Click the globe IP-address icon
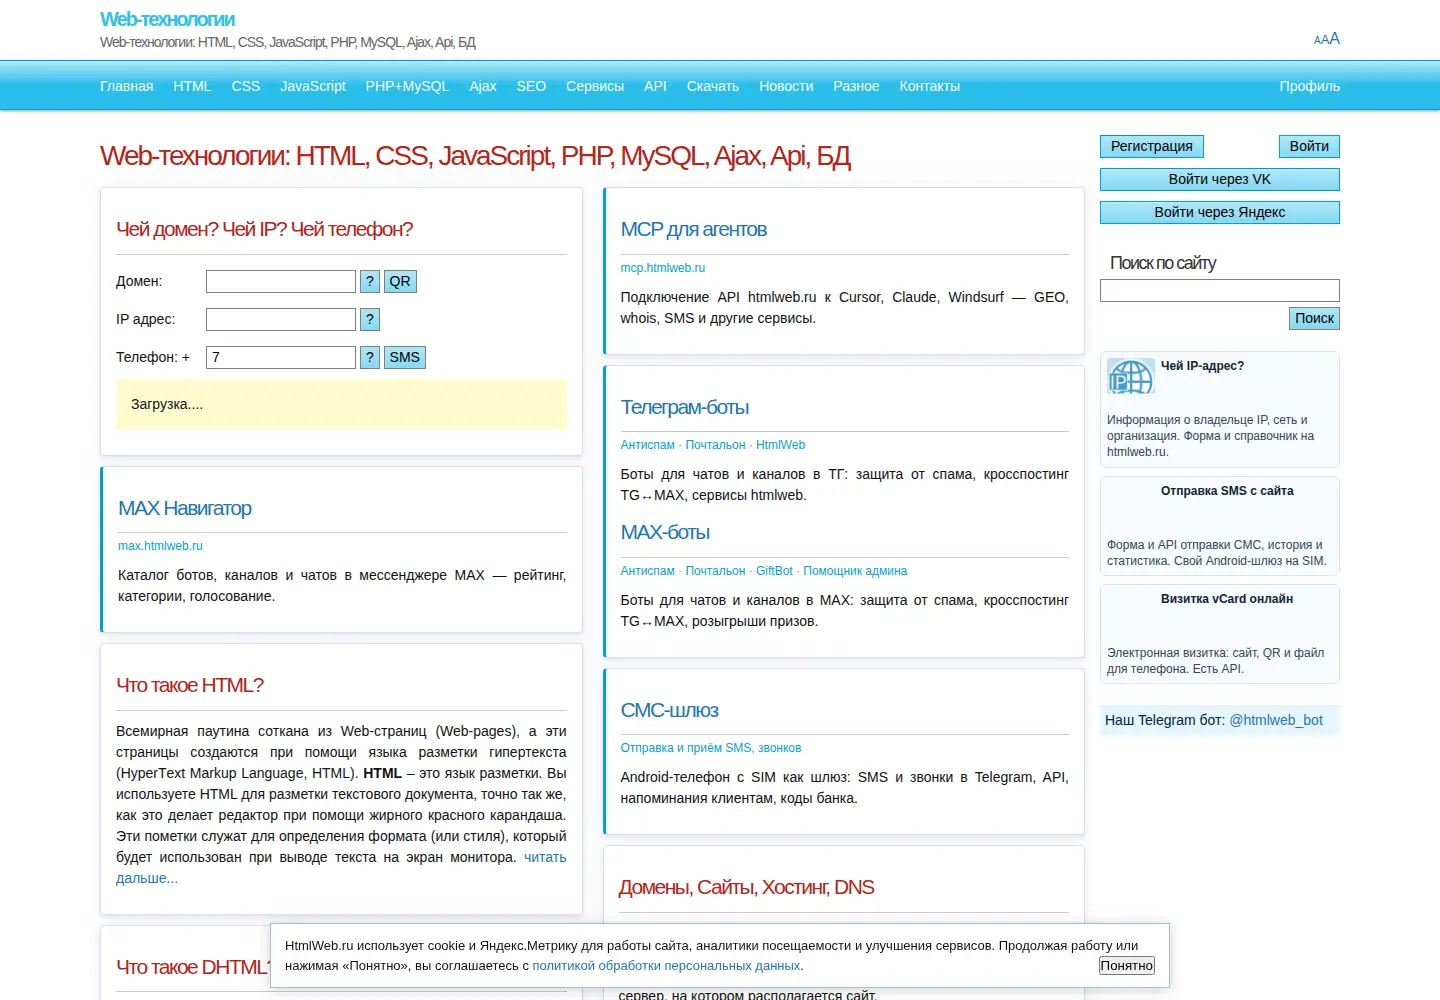1440x1000 pixels. tap(1131, 377)
